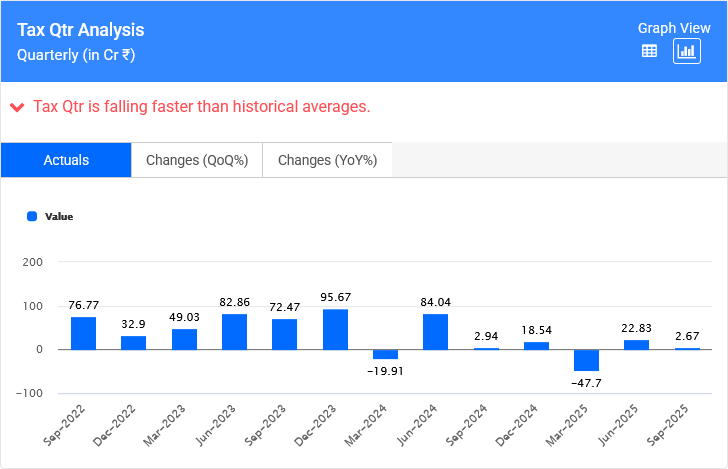Click the falling faster than averages message
The width and height of the screenshot is (728, 469).
tap(202, 107)
